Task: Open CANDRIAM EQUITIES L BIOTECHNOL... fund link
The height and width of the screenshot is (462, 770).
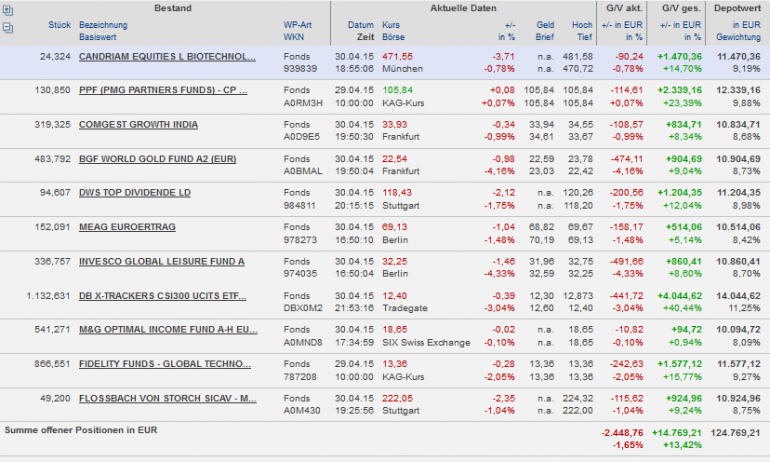Action: (x=167, y=56)
